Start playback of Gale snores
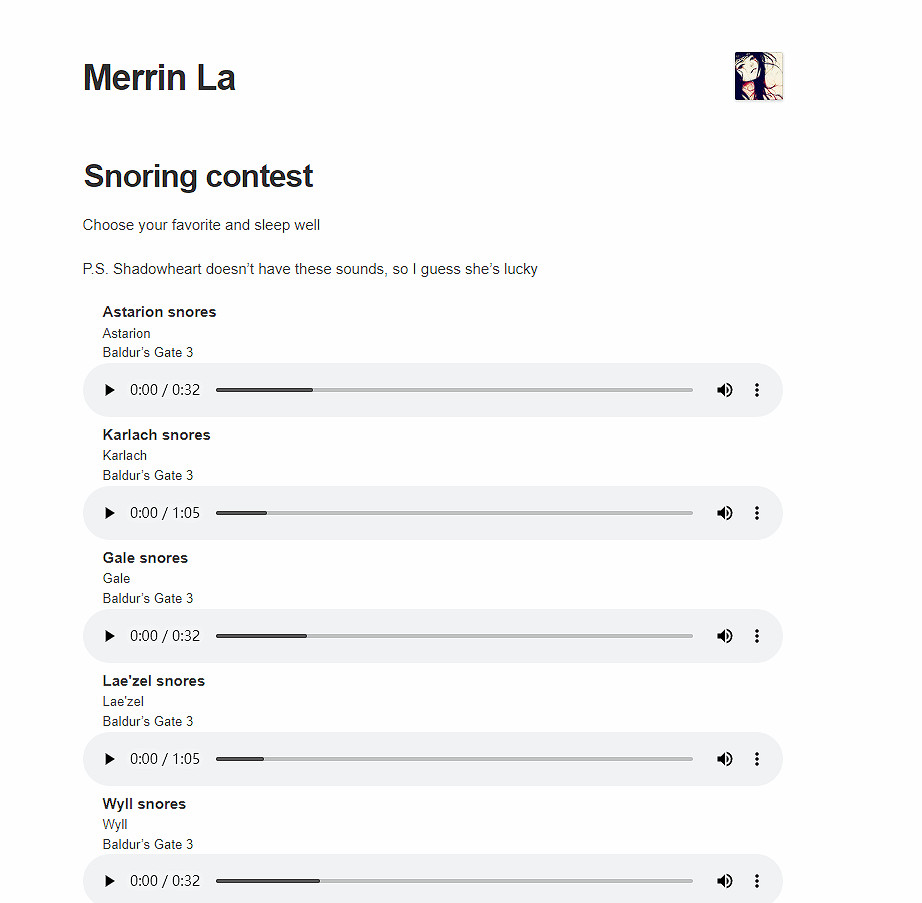922x903 pixels. (x=110, y=636)
